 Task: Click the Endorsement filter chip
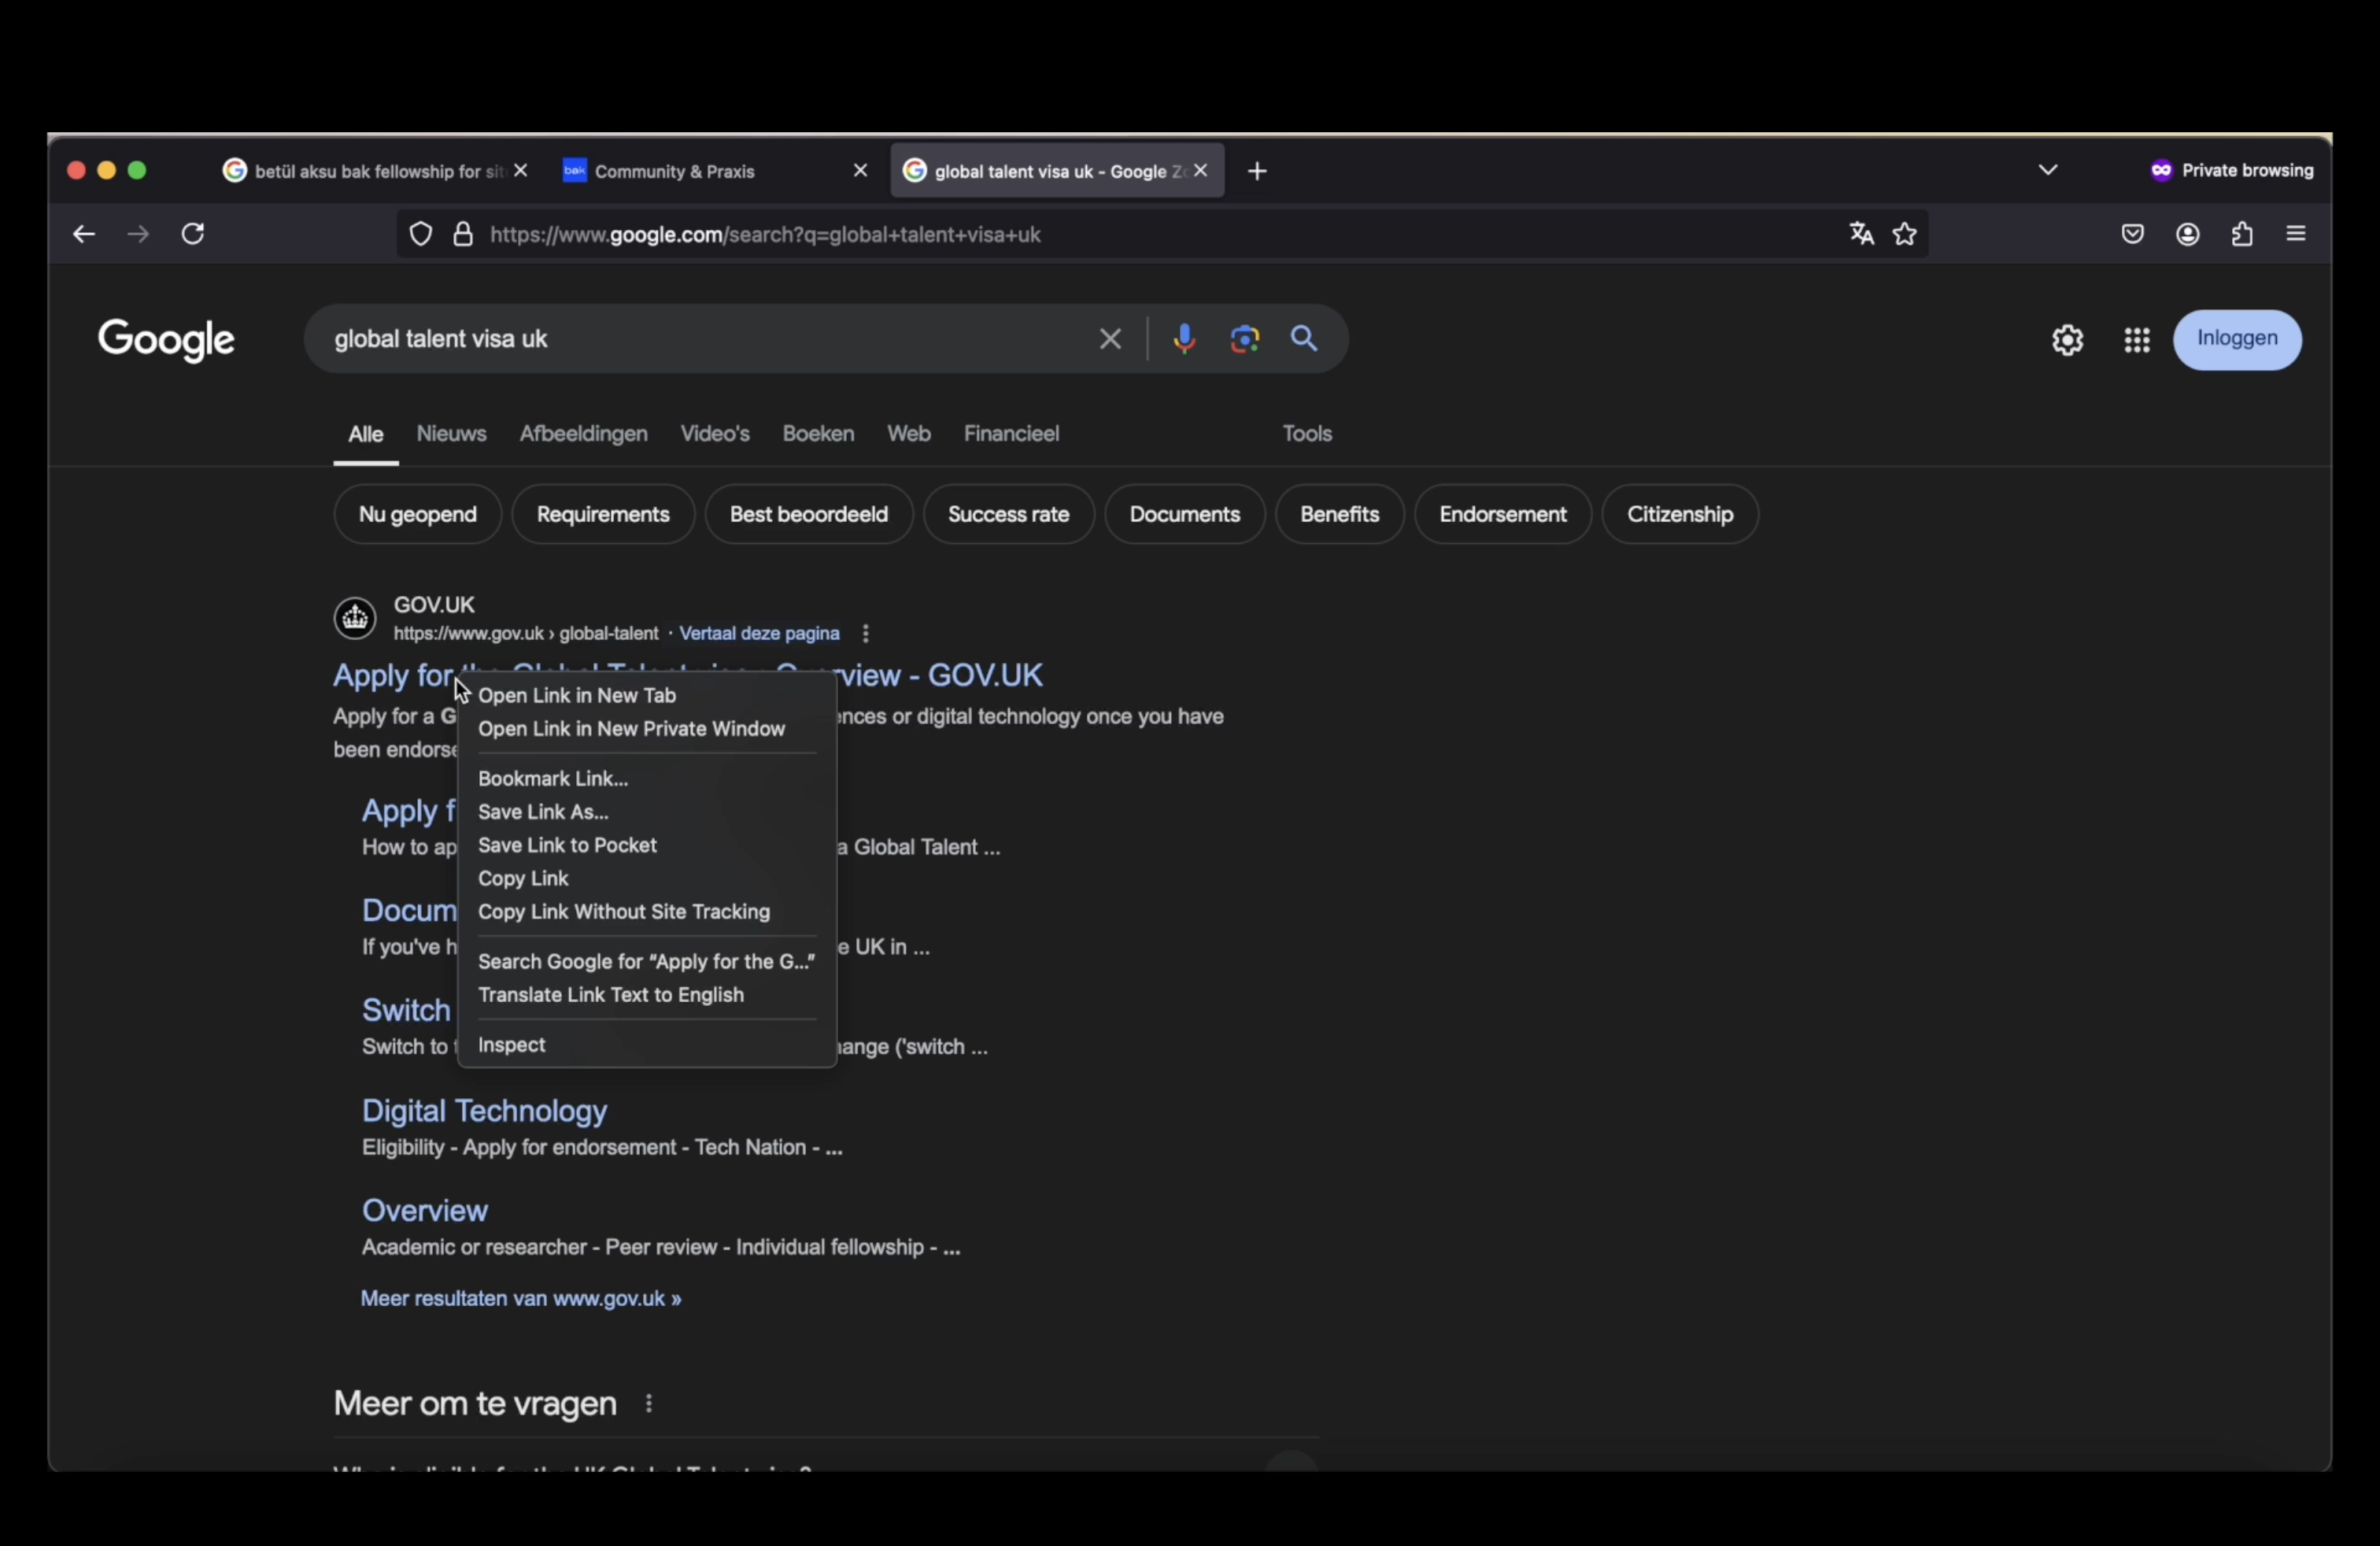tap(1503, 514)
